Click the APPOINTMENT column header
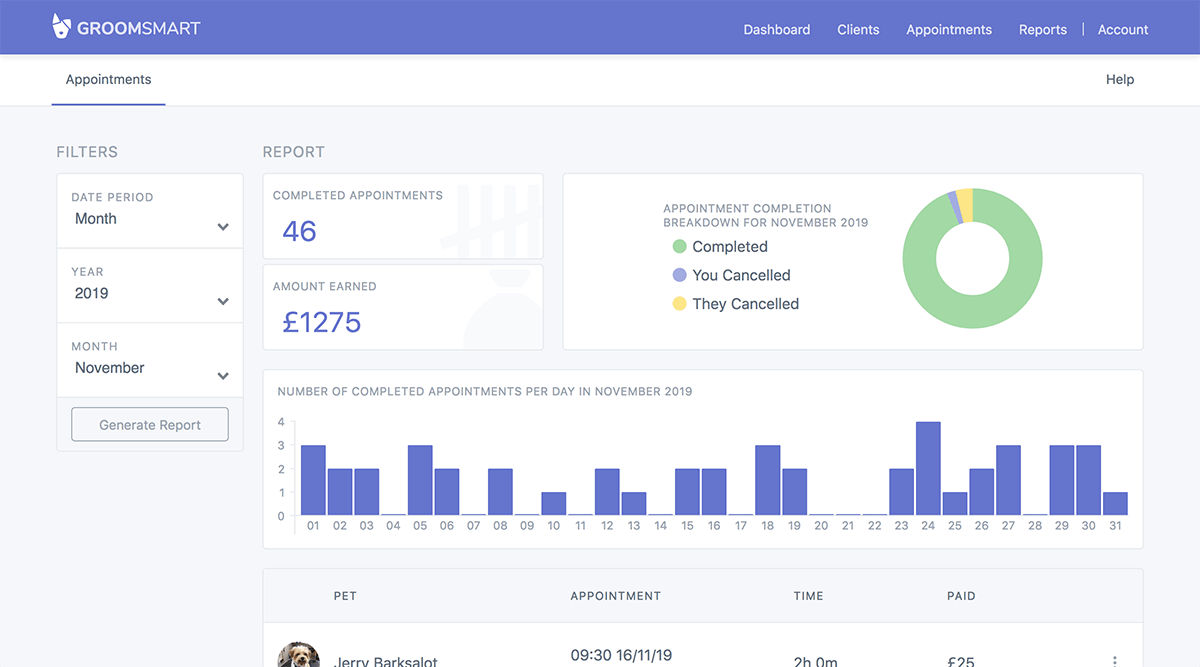1200x667 pixels. click(x=615, y=596)
